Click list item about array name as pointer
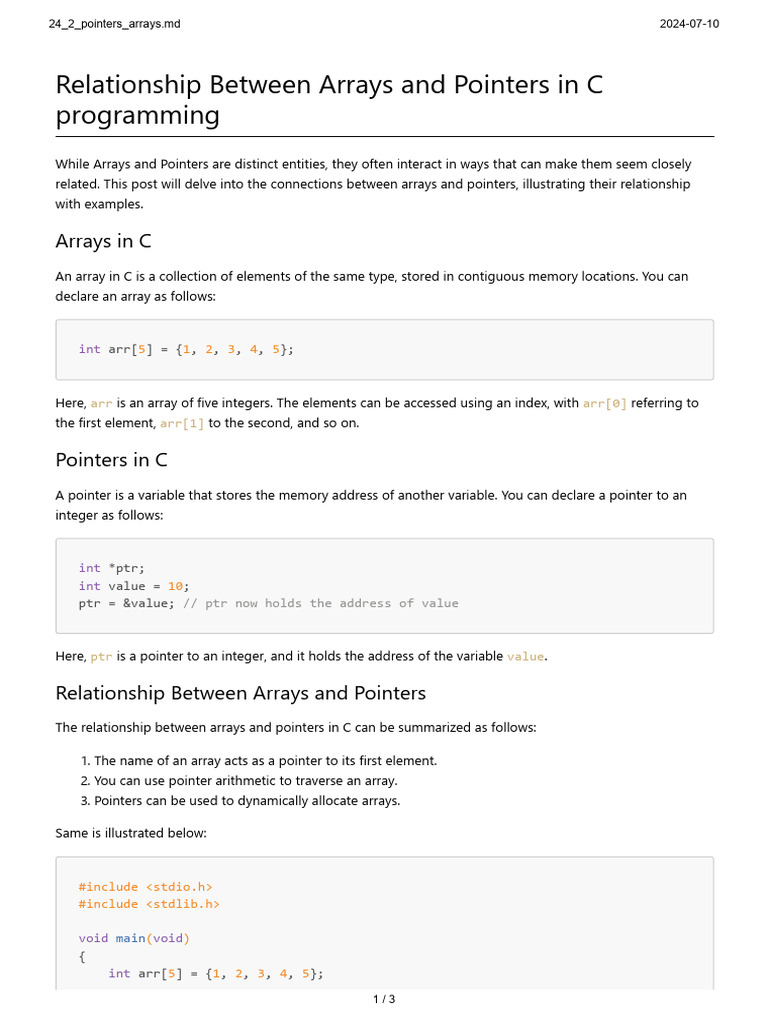 click(x=265, y=761)
